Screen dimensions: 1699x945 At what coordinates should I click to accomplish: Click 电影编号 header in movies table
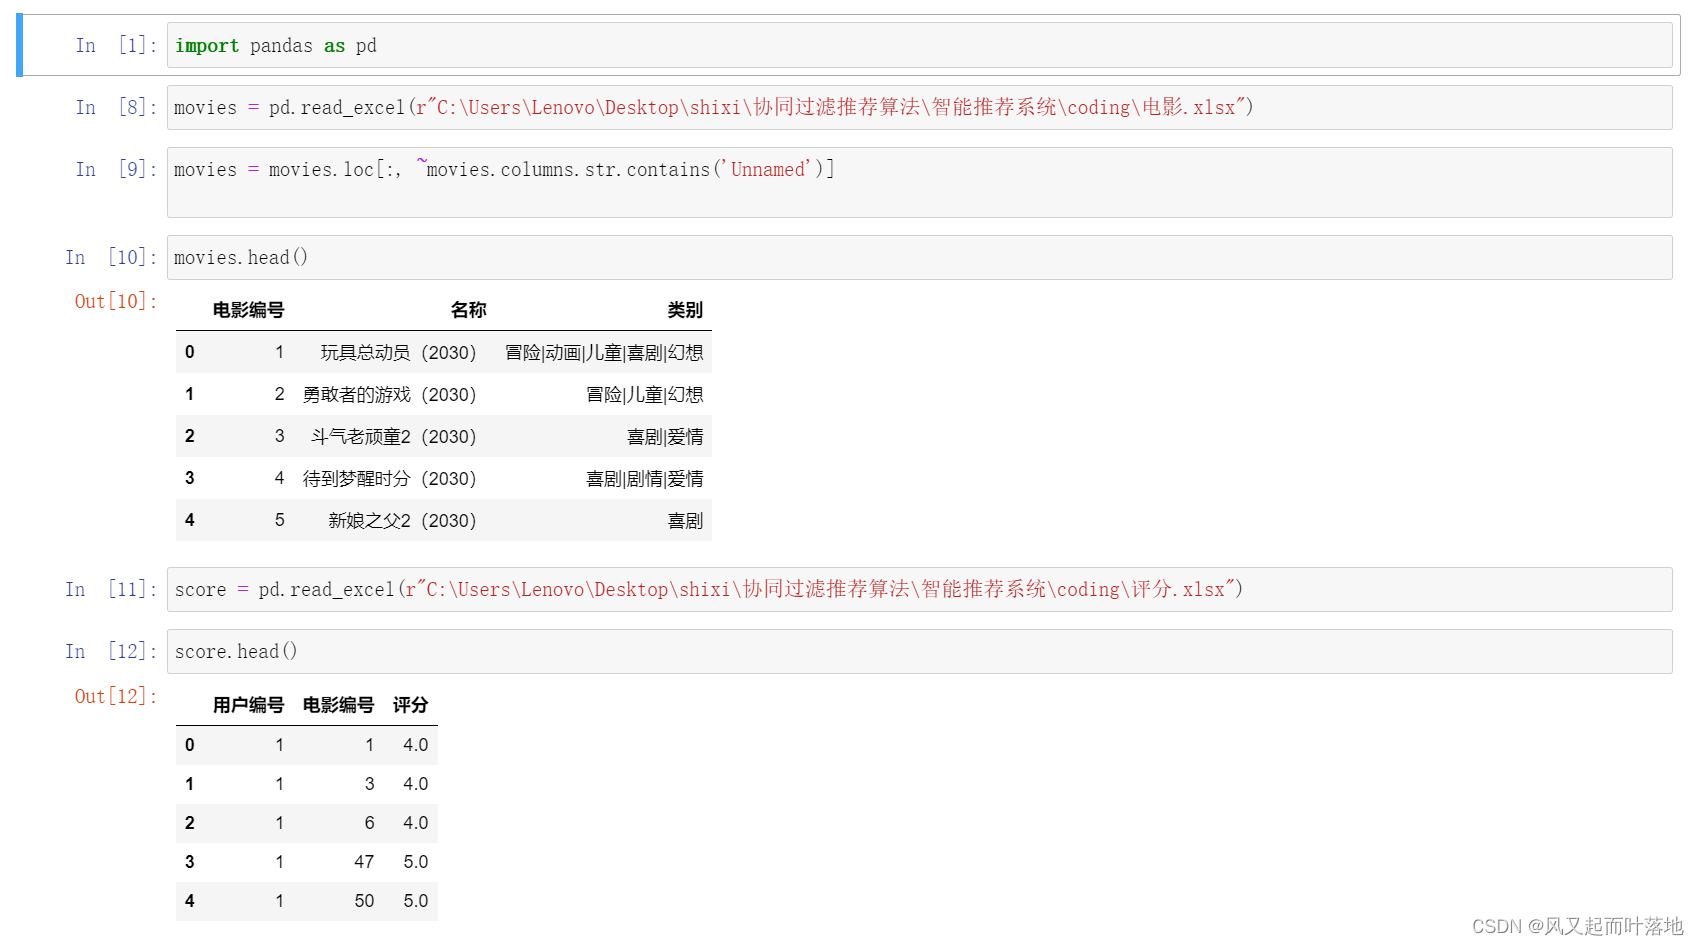(248, 310)
